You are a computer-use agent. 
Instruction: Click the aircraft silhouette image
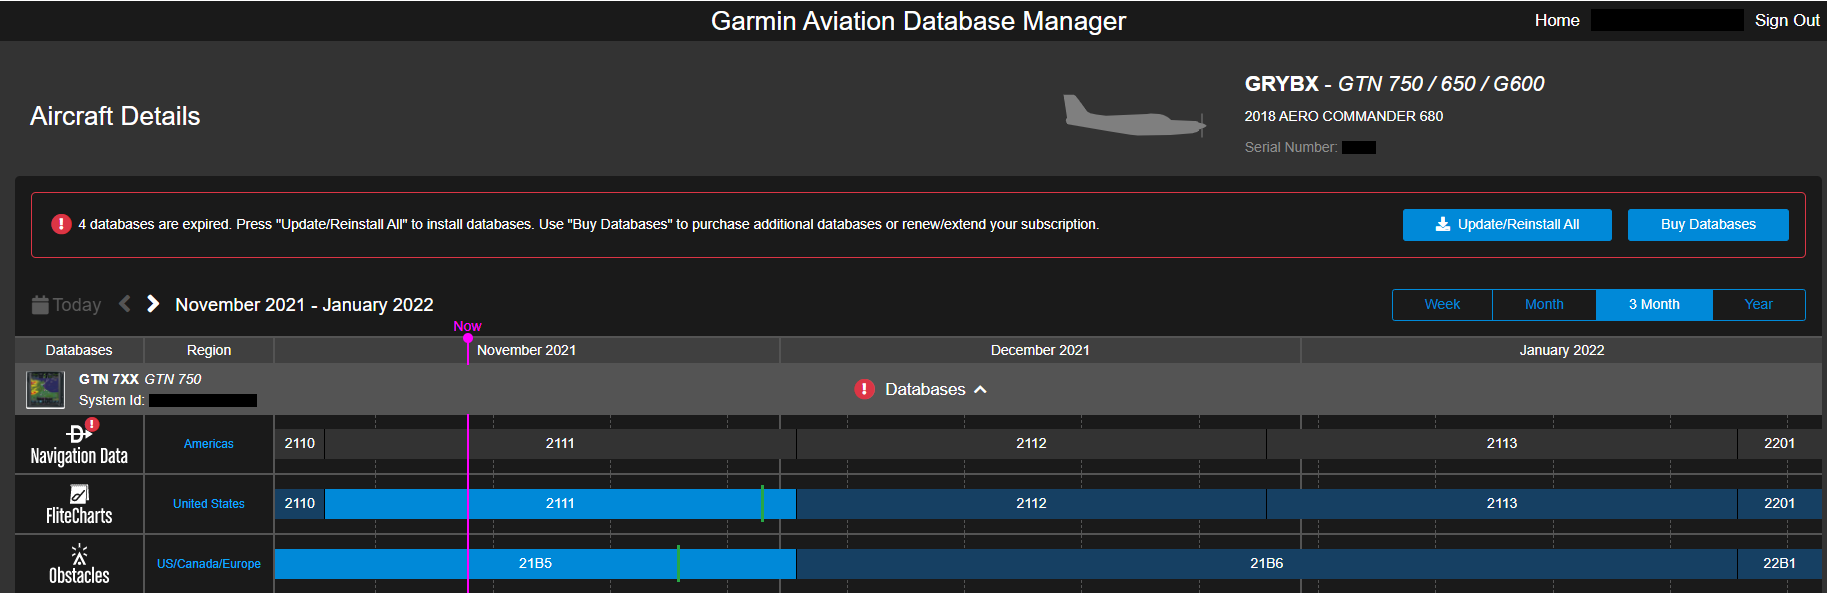point(1135,116)
